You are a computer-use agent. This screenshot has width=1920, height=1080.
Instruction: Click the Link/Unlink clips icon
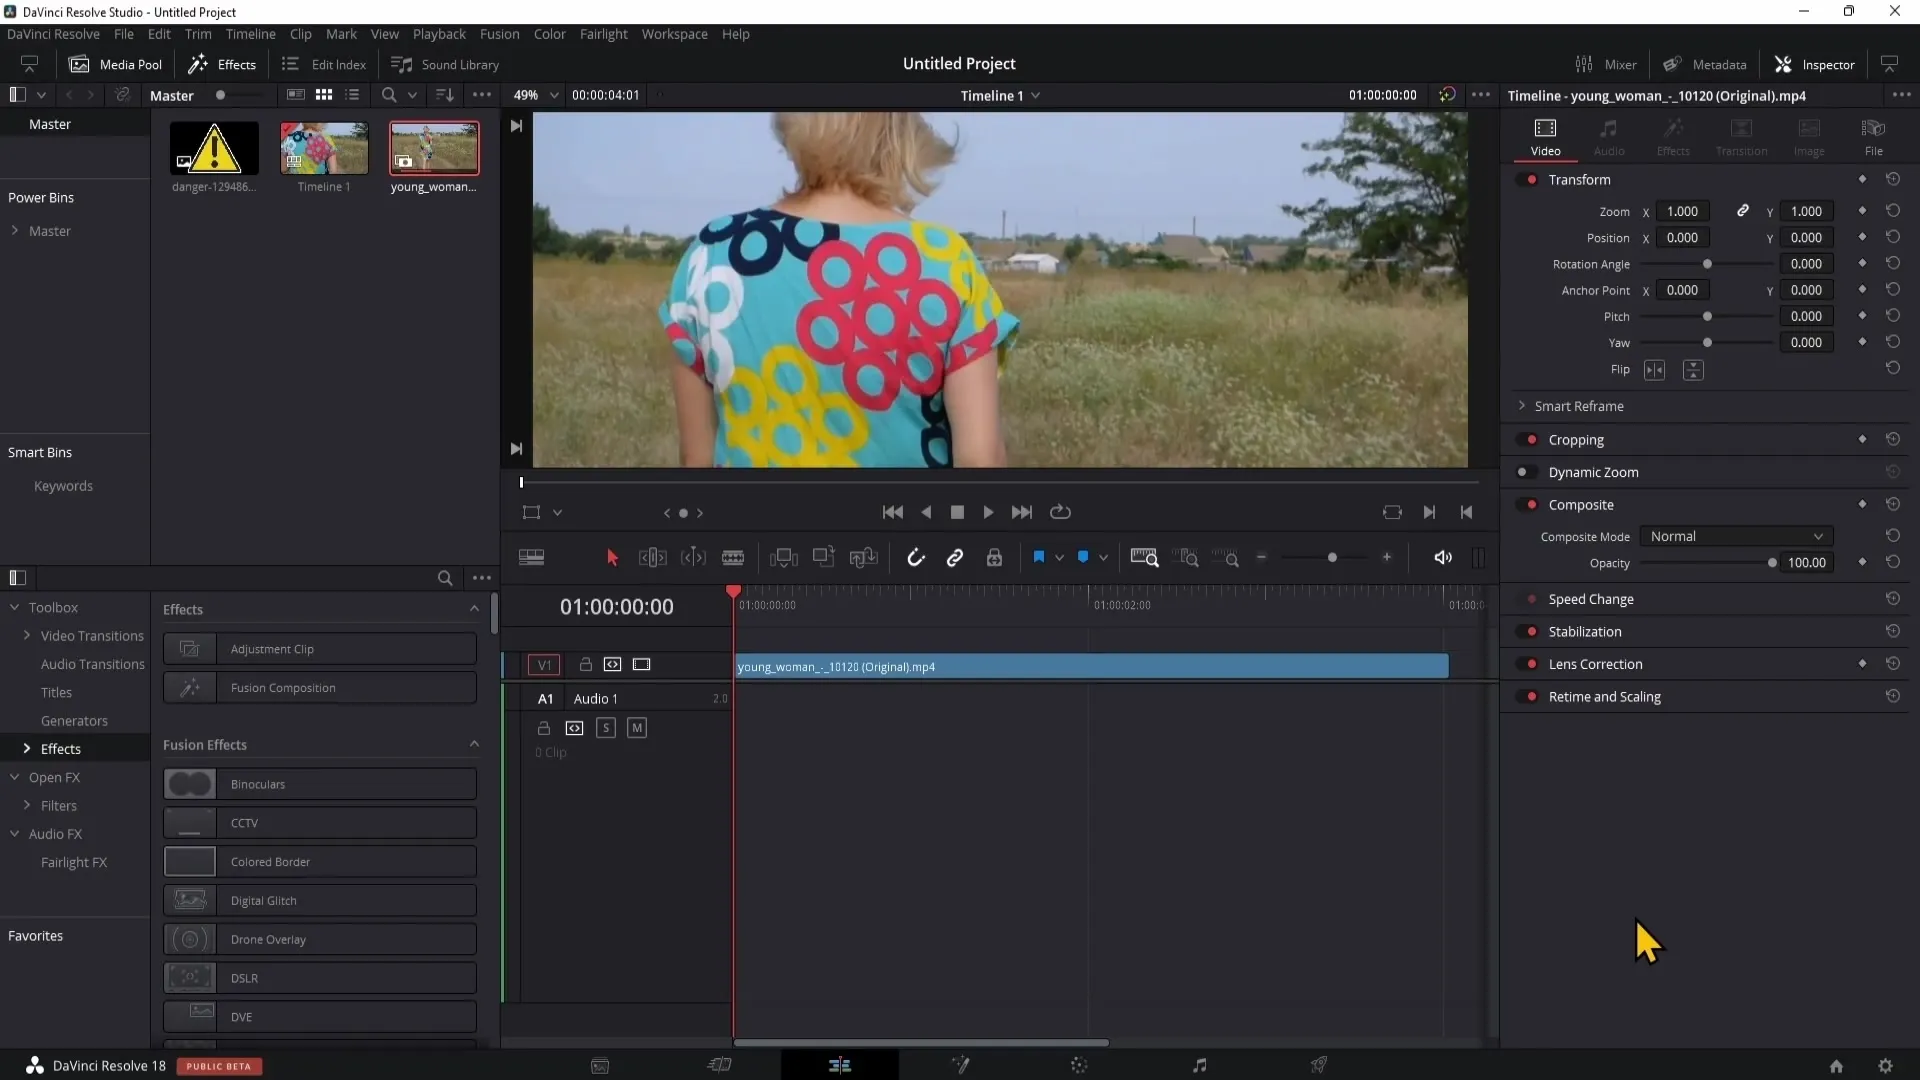[956, 558]
